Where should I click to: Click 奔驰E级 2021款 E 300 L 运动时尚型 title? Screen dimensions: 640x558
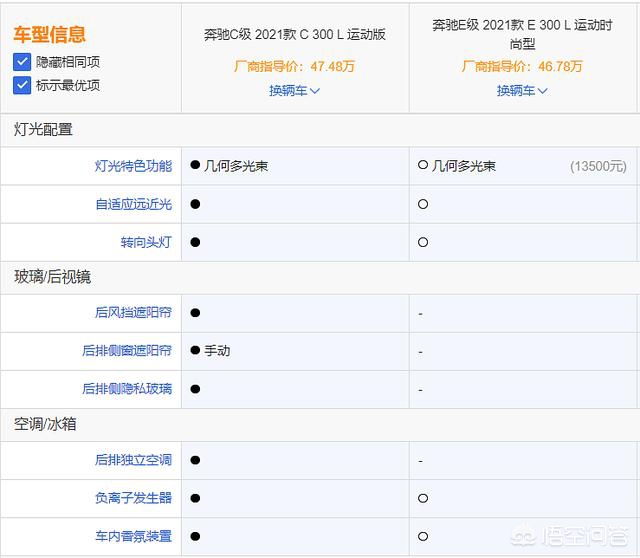tap(522, 34)
